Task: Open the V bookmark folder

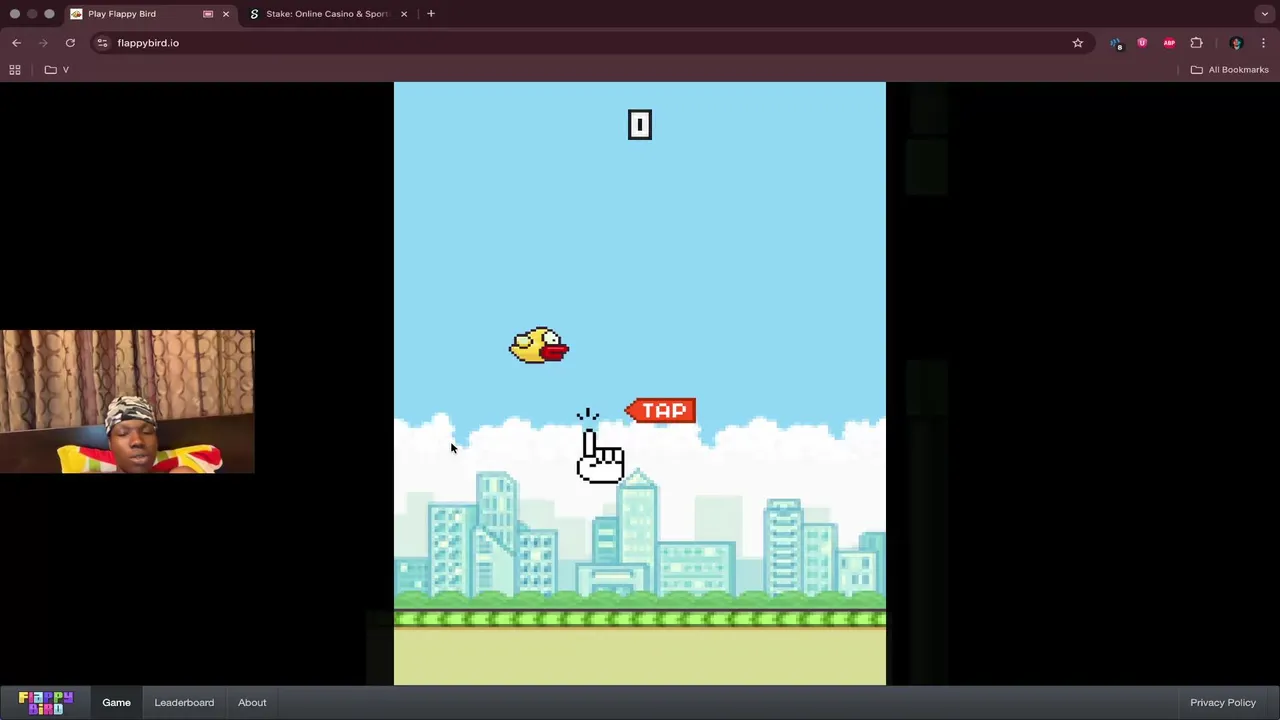Action: coord(57,70)
